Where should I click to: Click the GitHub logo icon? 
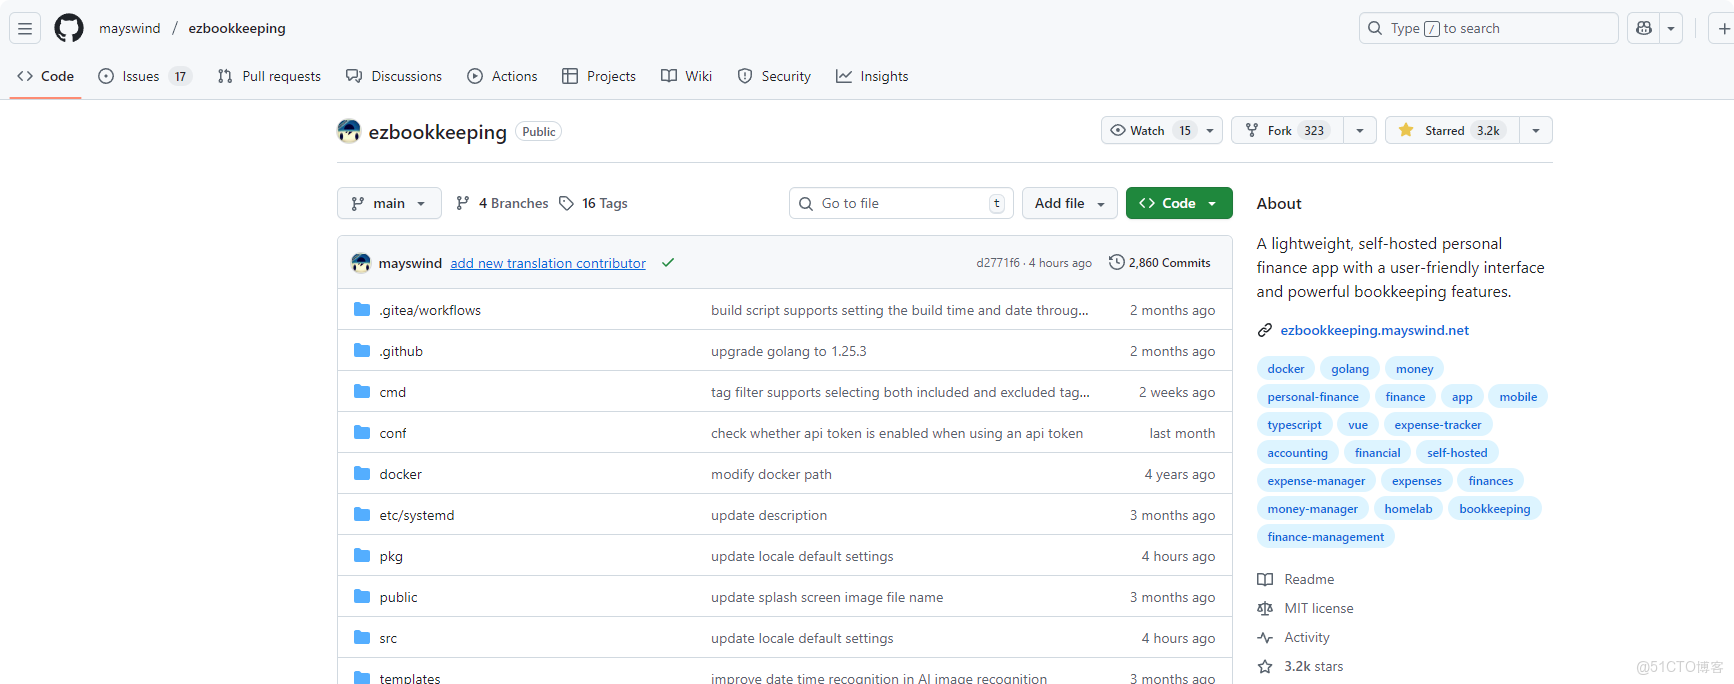(x=69, y=28)
